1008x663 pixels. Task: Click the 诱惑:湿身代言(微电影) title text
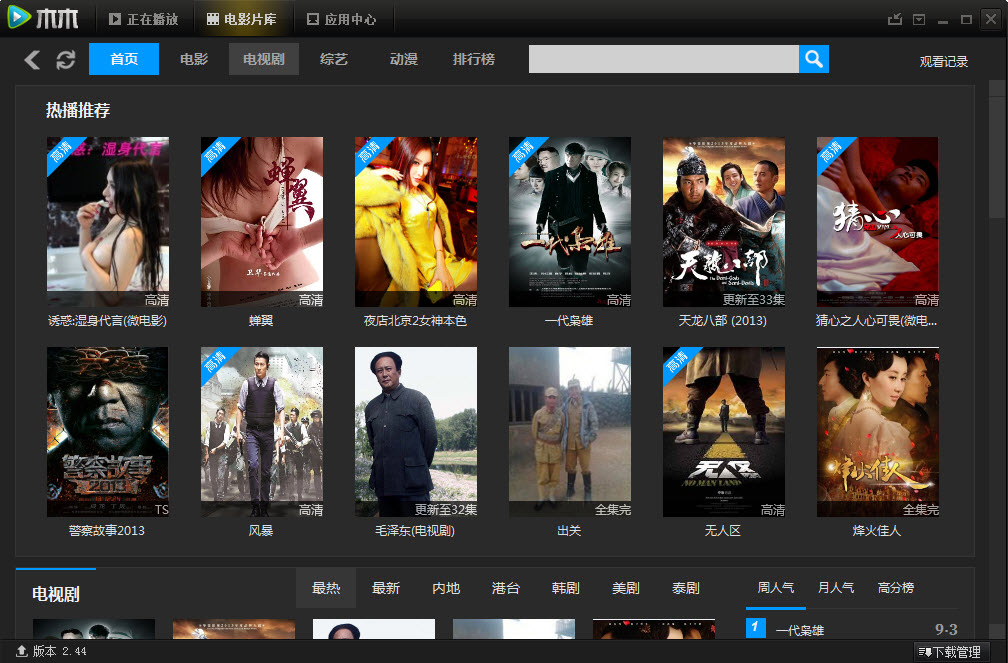pos(107,320)
